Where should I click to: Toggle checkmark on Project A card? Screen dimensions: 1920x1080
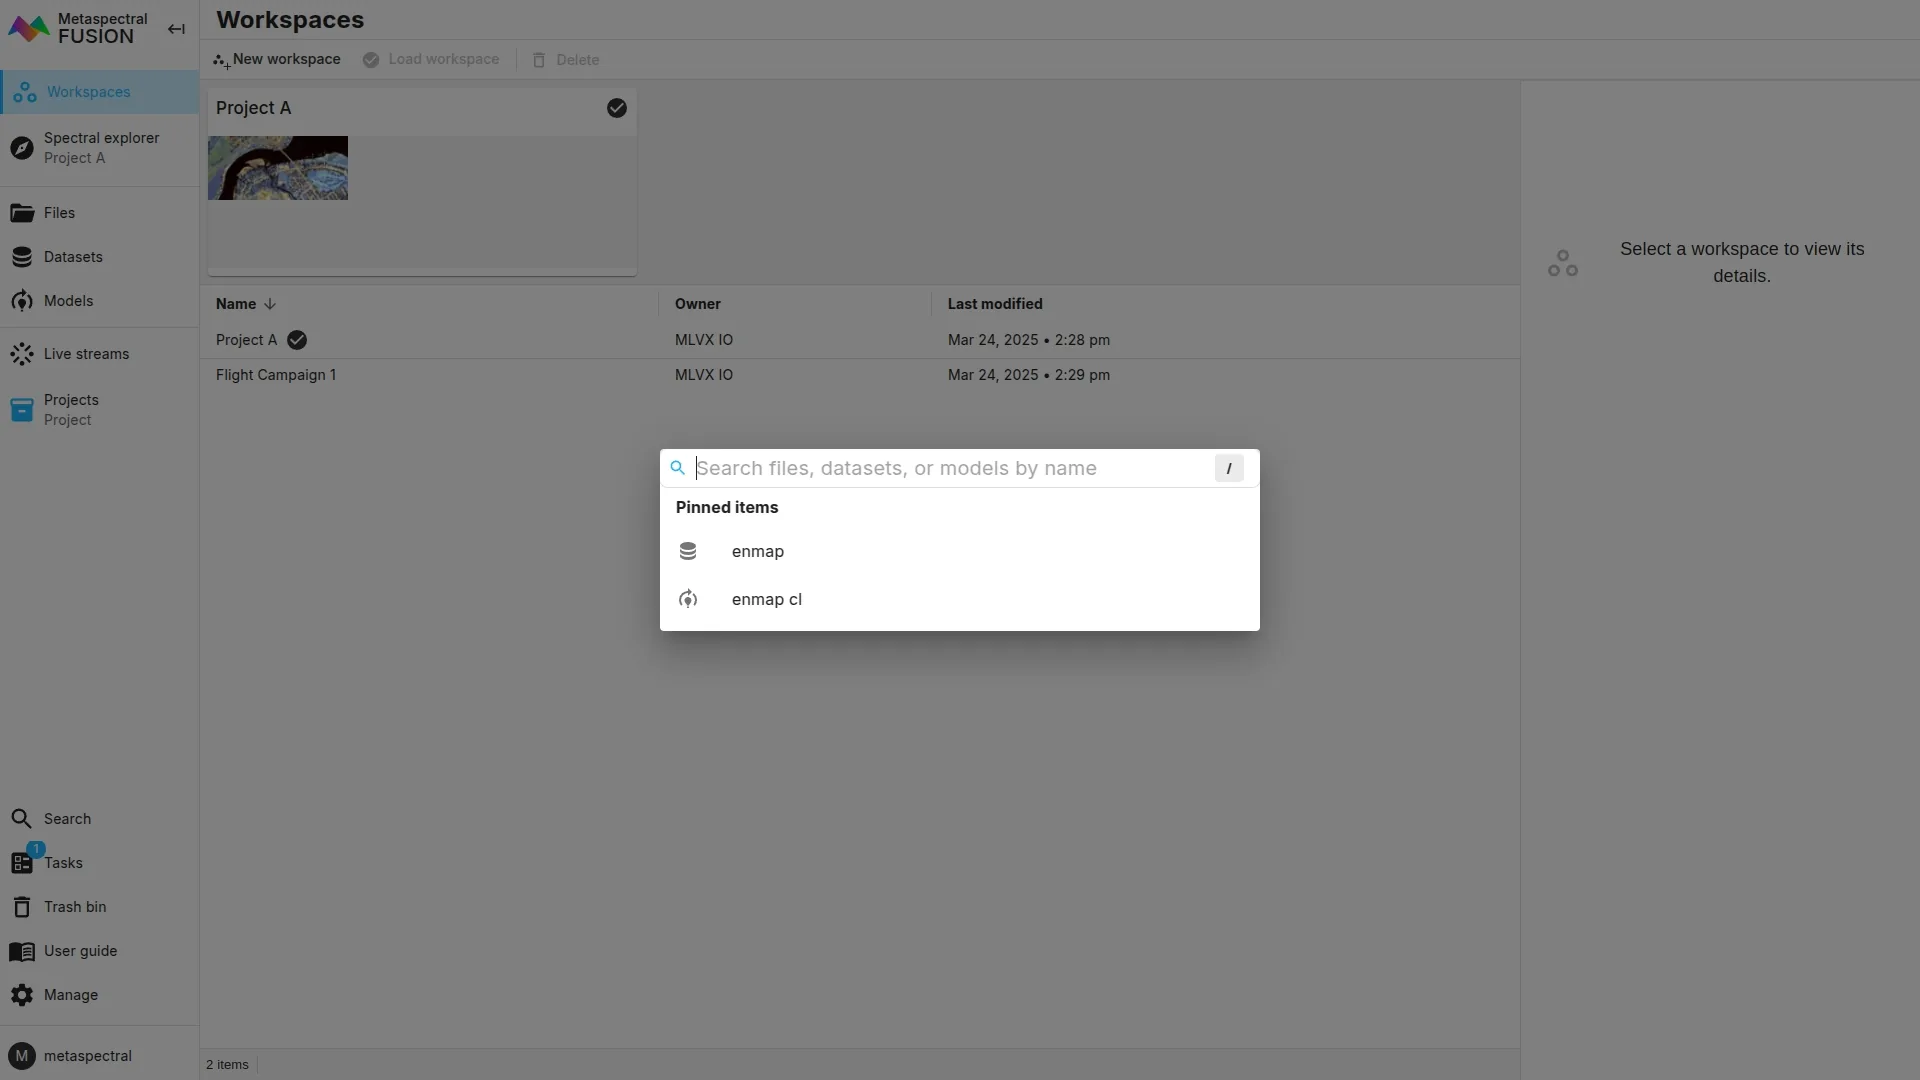(x=617, y=108)
